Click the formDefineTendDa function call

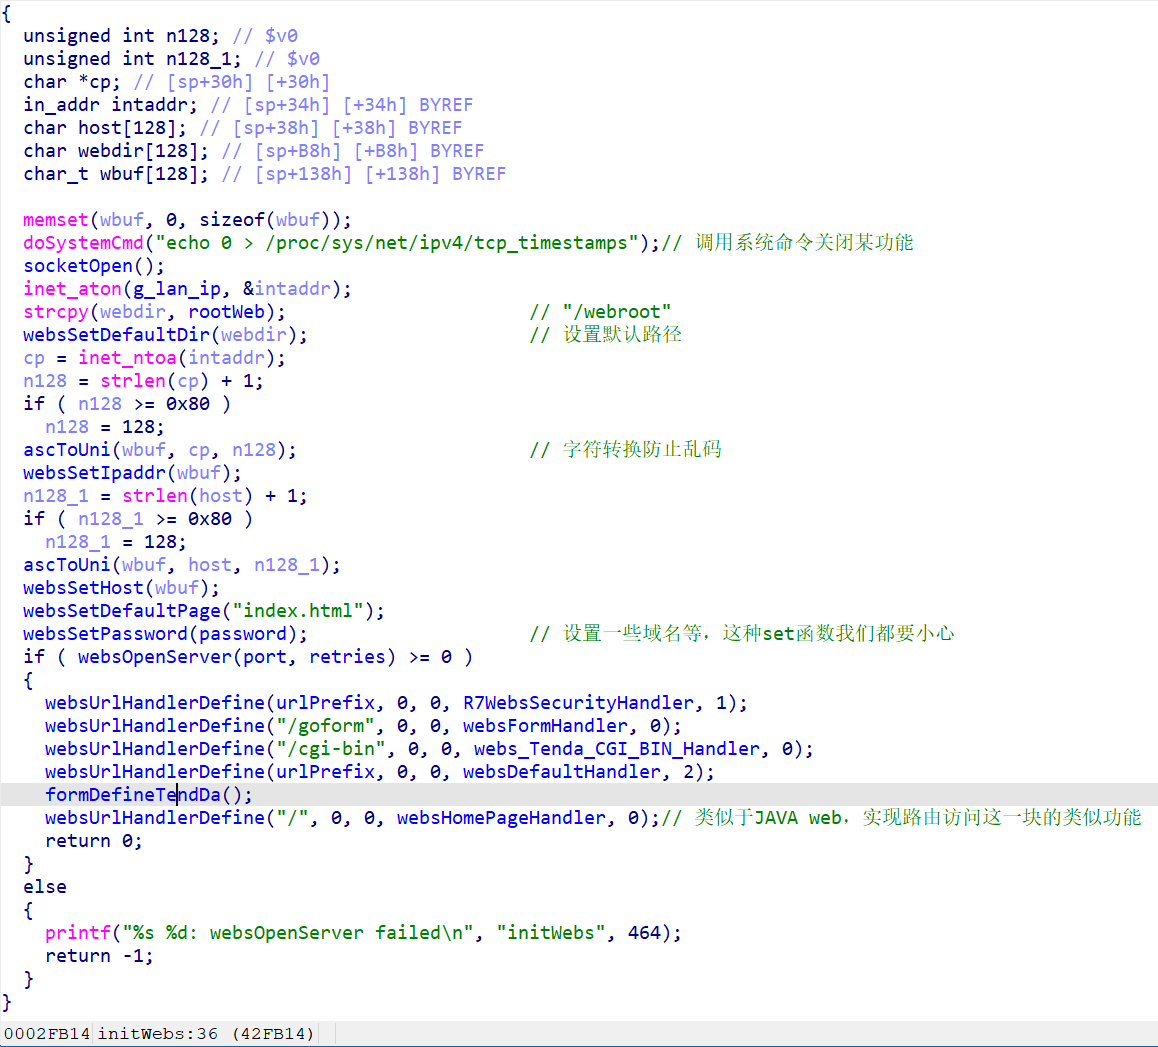[x=133, y=795]
